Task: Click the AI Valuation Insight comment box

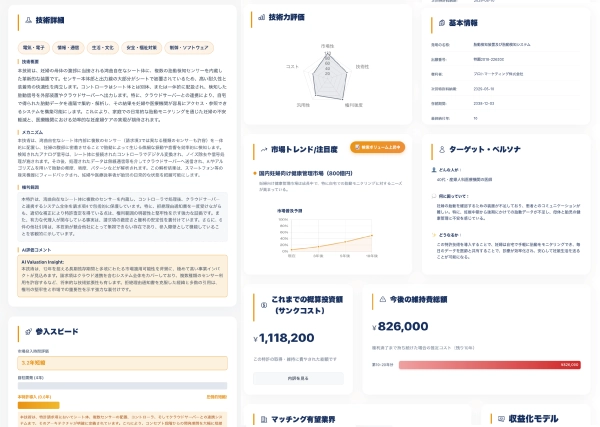Action: tap(122, 276)
